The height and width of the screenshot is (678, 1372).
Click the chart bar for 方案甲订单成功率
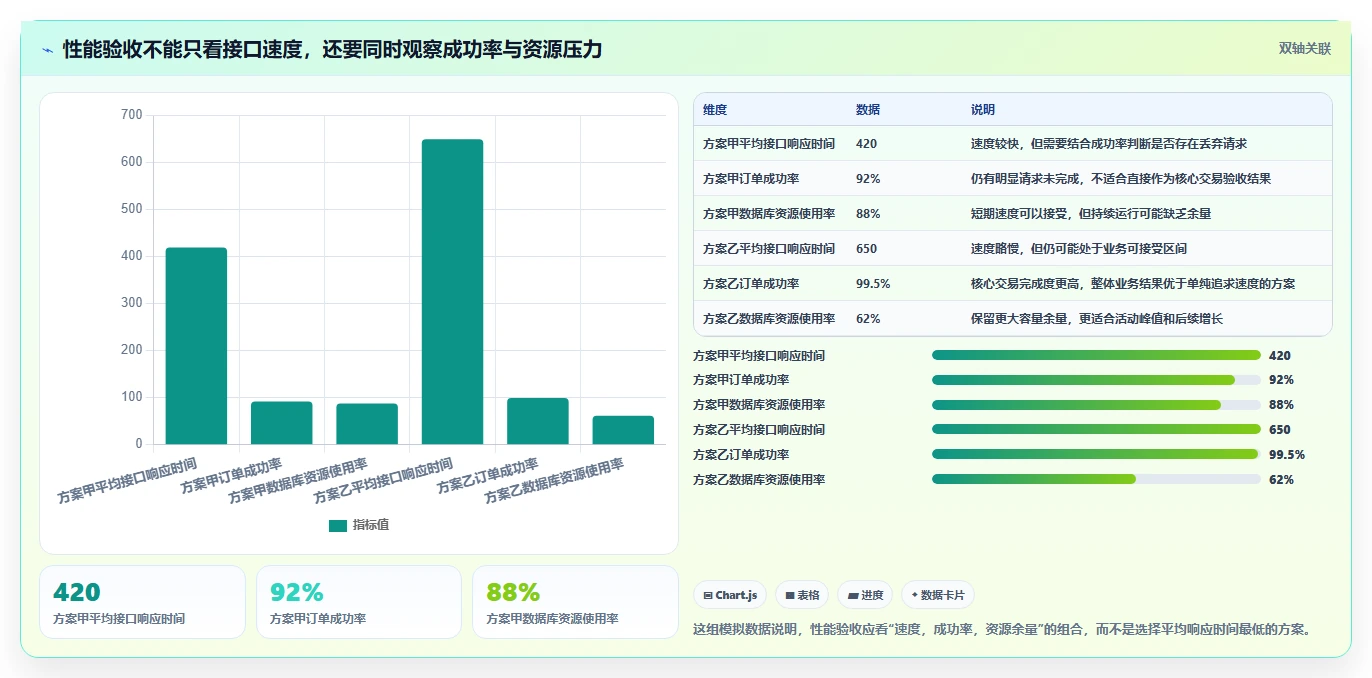point(281,423)
